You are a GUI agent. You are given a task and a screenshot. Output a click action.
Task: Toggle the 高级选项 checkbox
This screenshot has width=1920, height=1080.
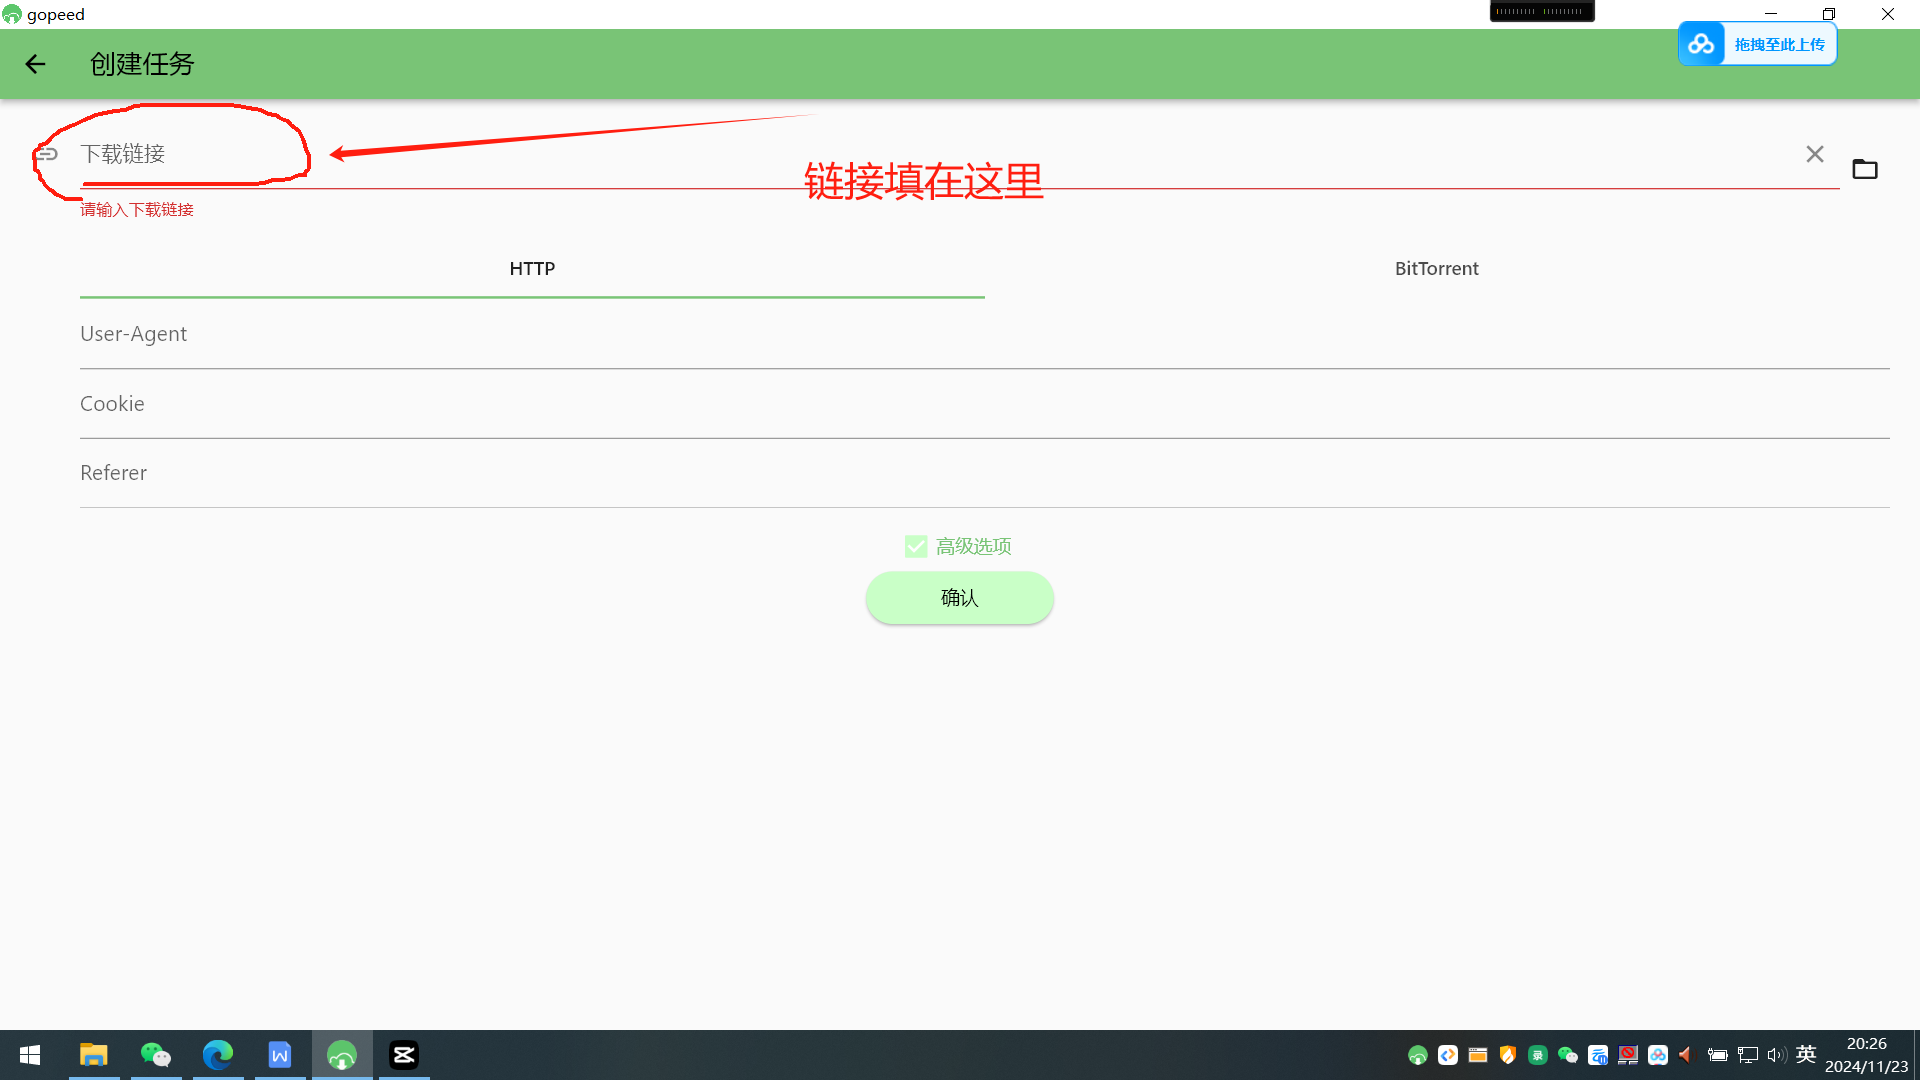coord(915,546)
